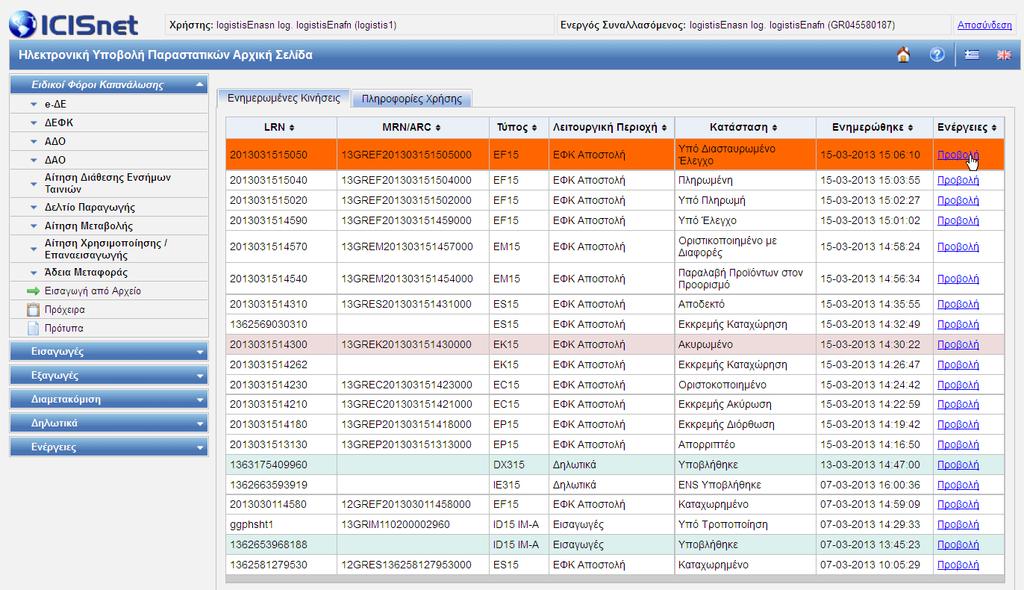Open the Πρότυπα menu entry
1024x590 pixels.
[x=64, y=328]
